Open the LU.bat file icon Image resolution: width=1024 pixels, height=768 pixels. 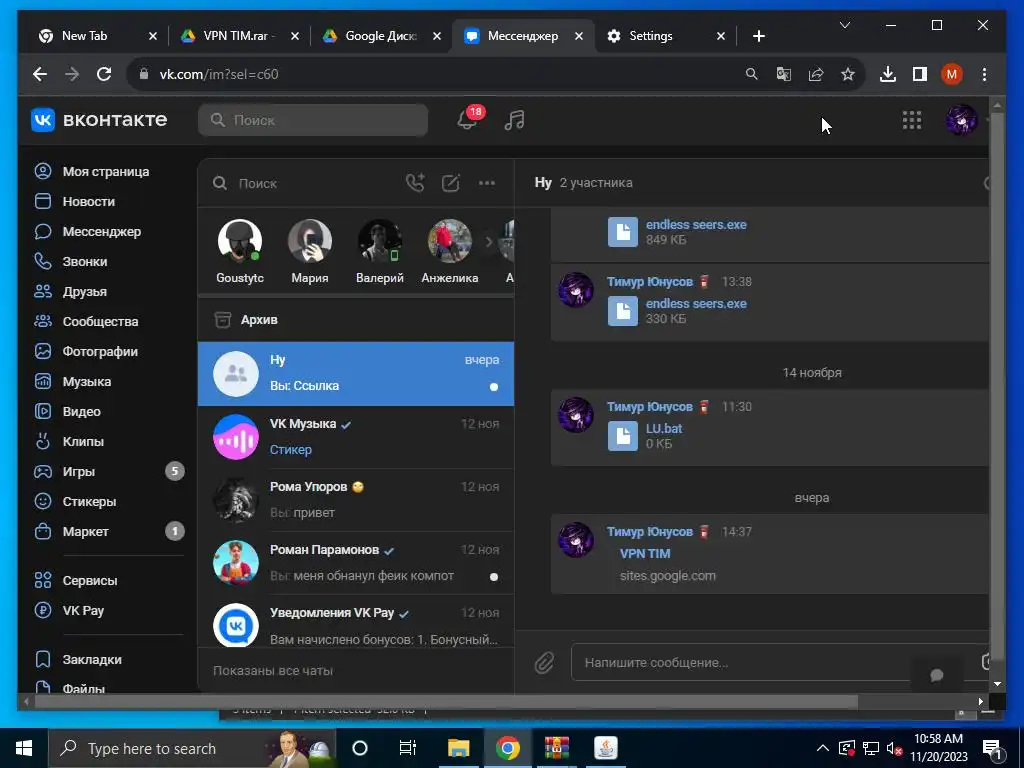623,436
